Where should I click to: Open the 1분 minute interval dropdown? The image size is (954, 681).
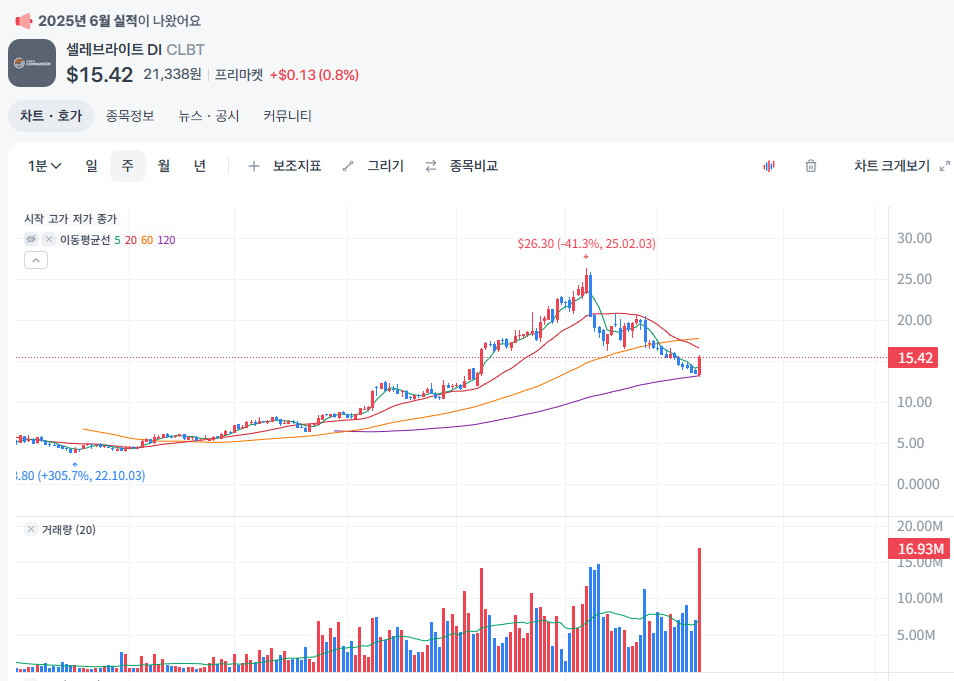tap(45, 166)
